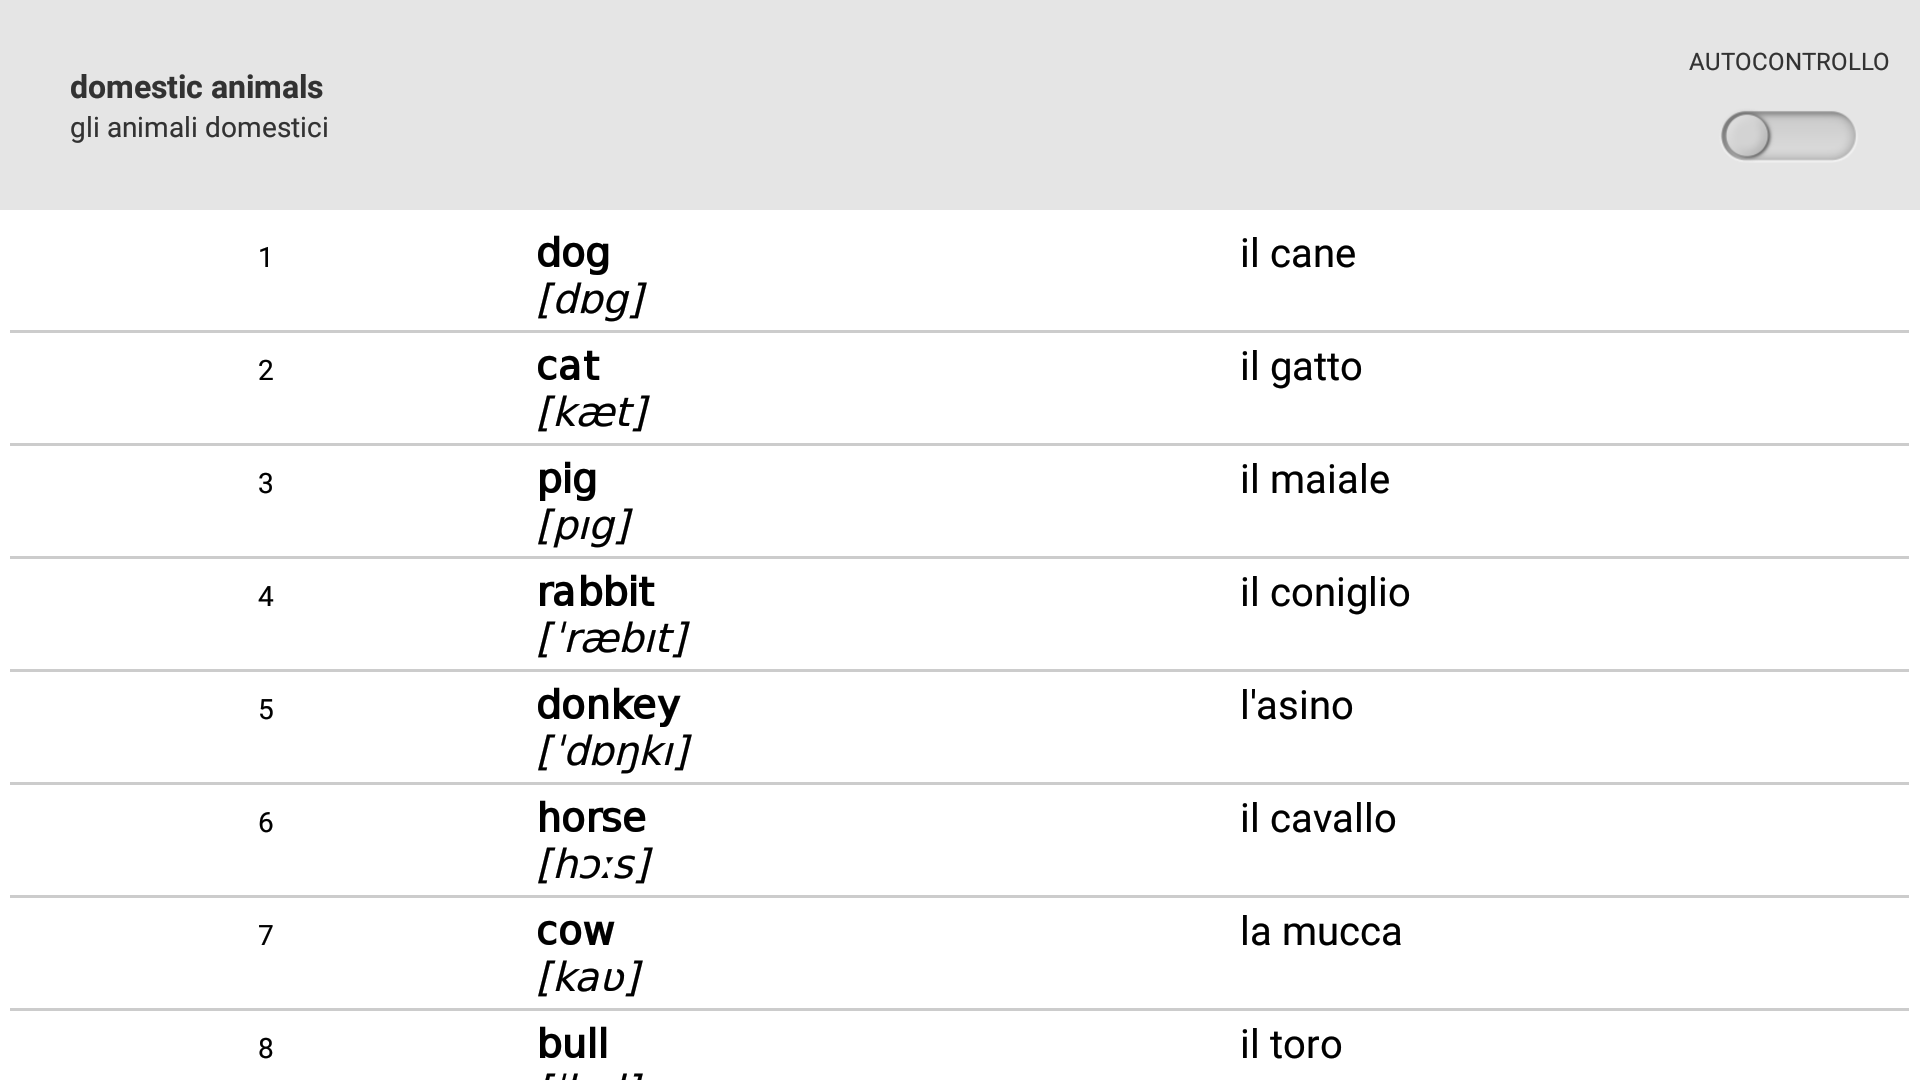Tap the translation 'il toro'
Screen dimensions: 1920x1080
tap(1290, 1045)
